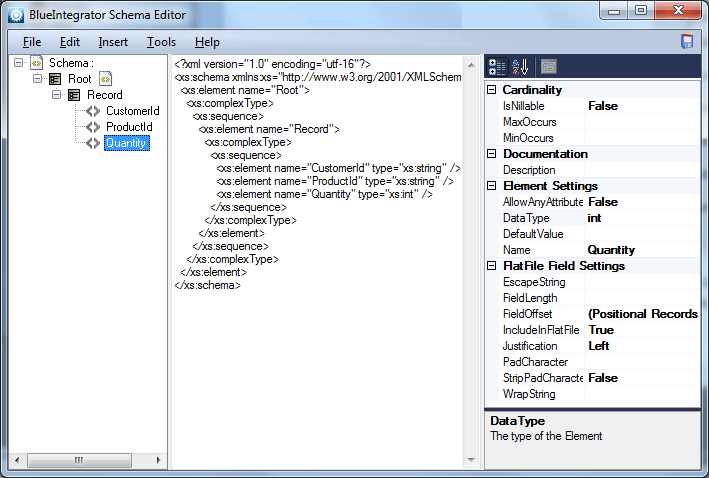The image size is (709, 478).
Task: Select the ProductId element in tree
Action: coord(129,127)
